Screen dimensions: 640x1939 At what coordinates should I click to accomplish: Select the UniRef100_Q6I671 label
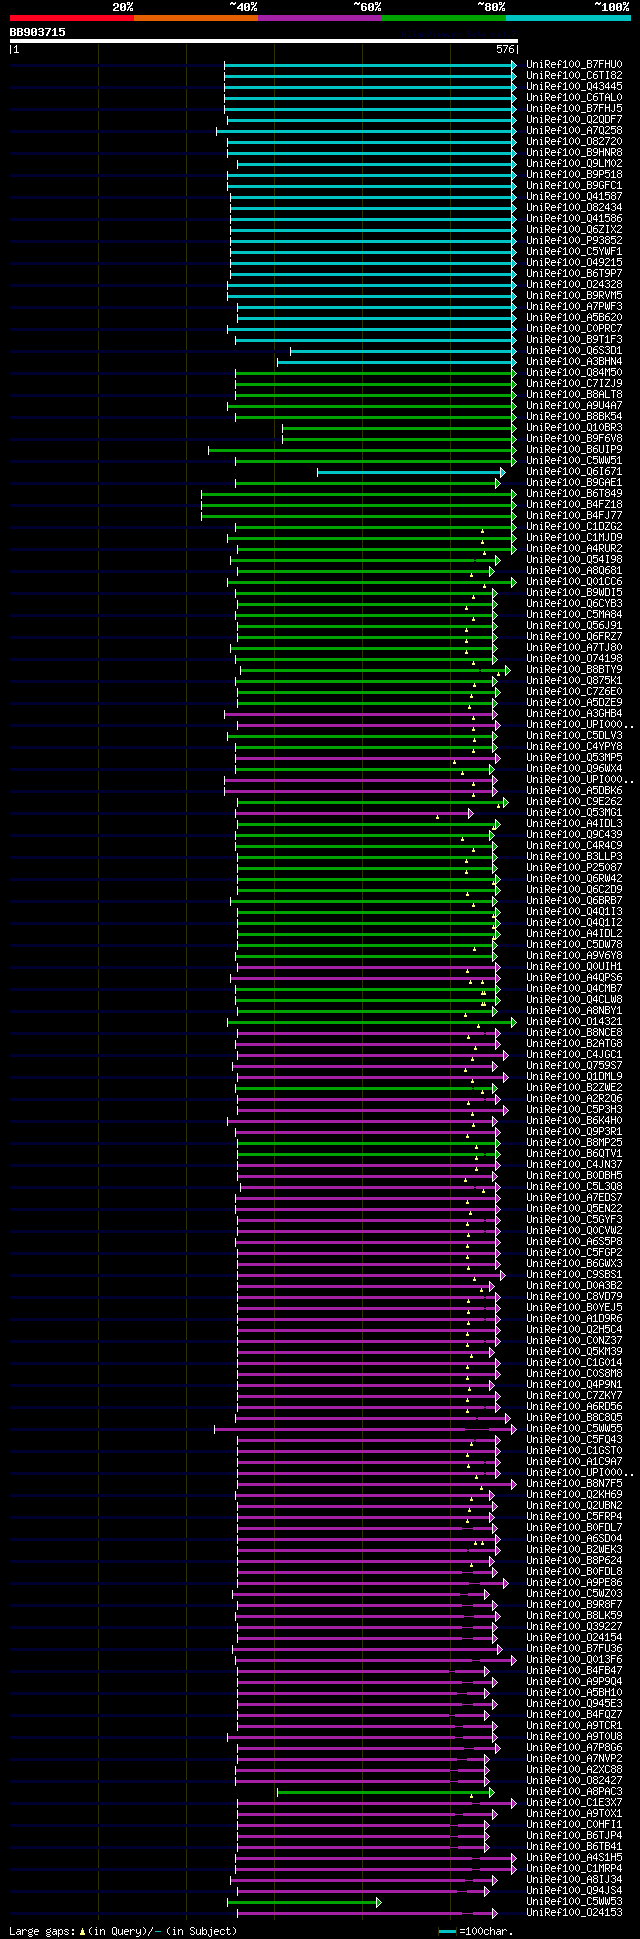574,472
